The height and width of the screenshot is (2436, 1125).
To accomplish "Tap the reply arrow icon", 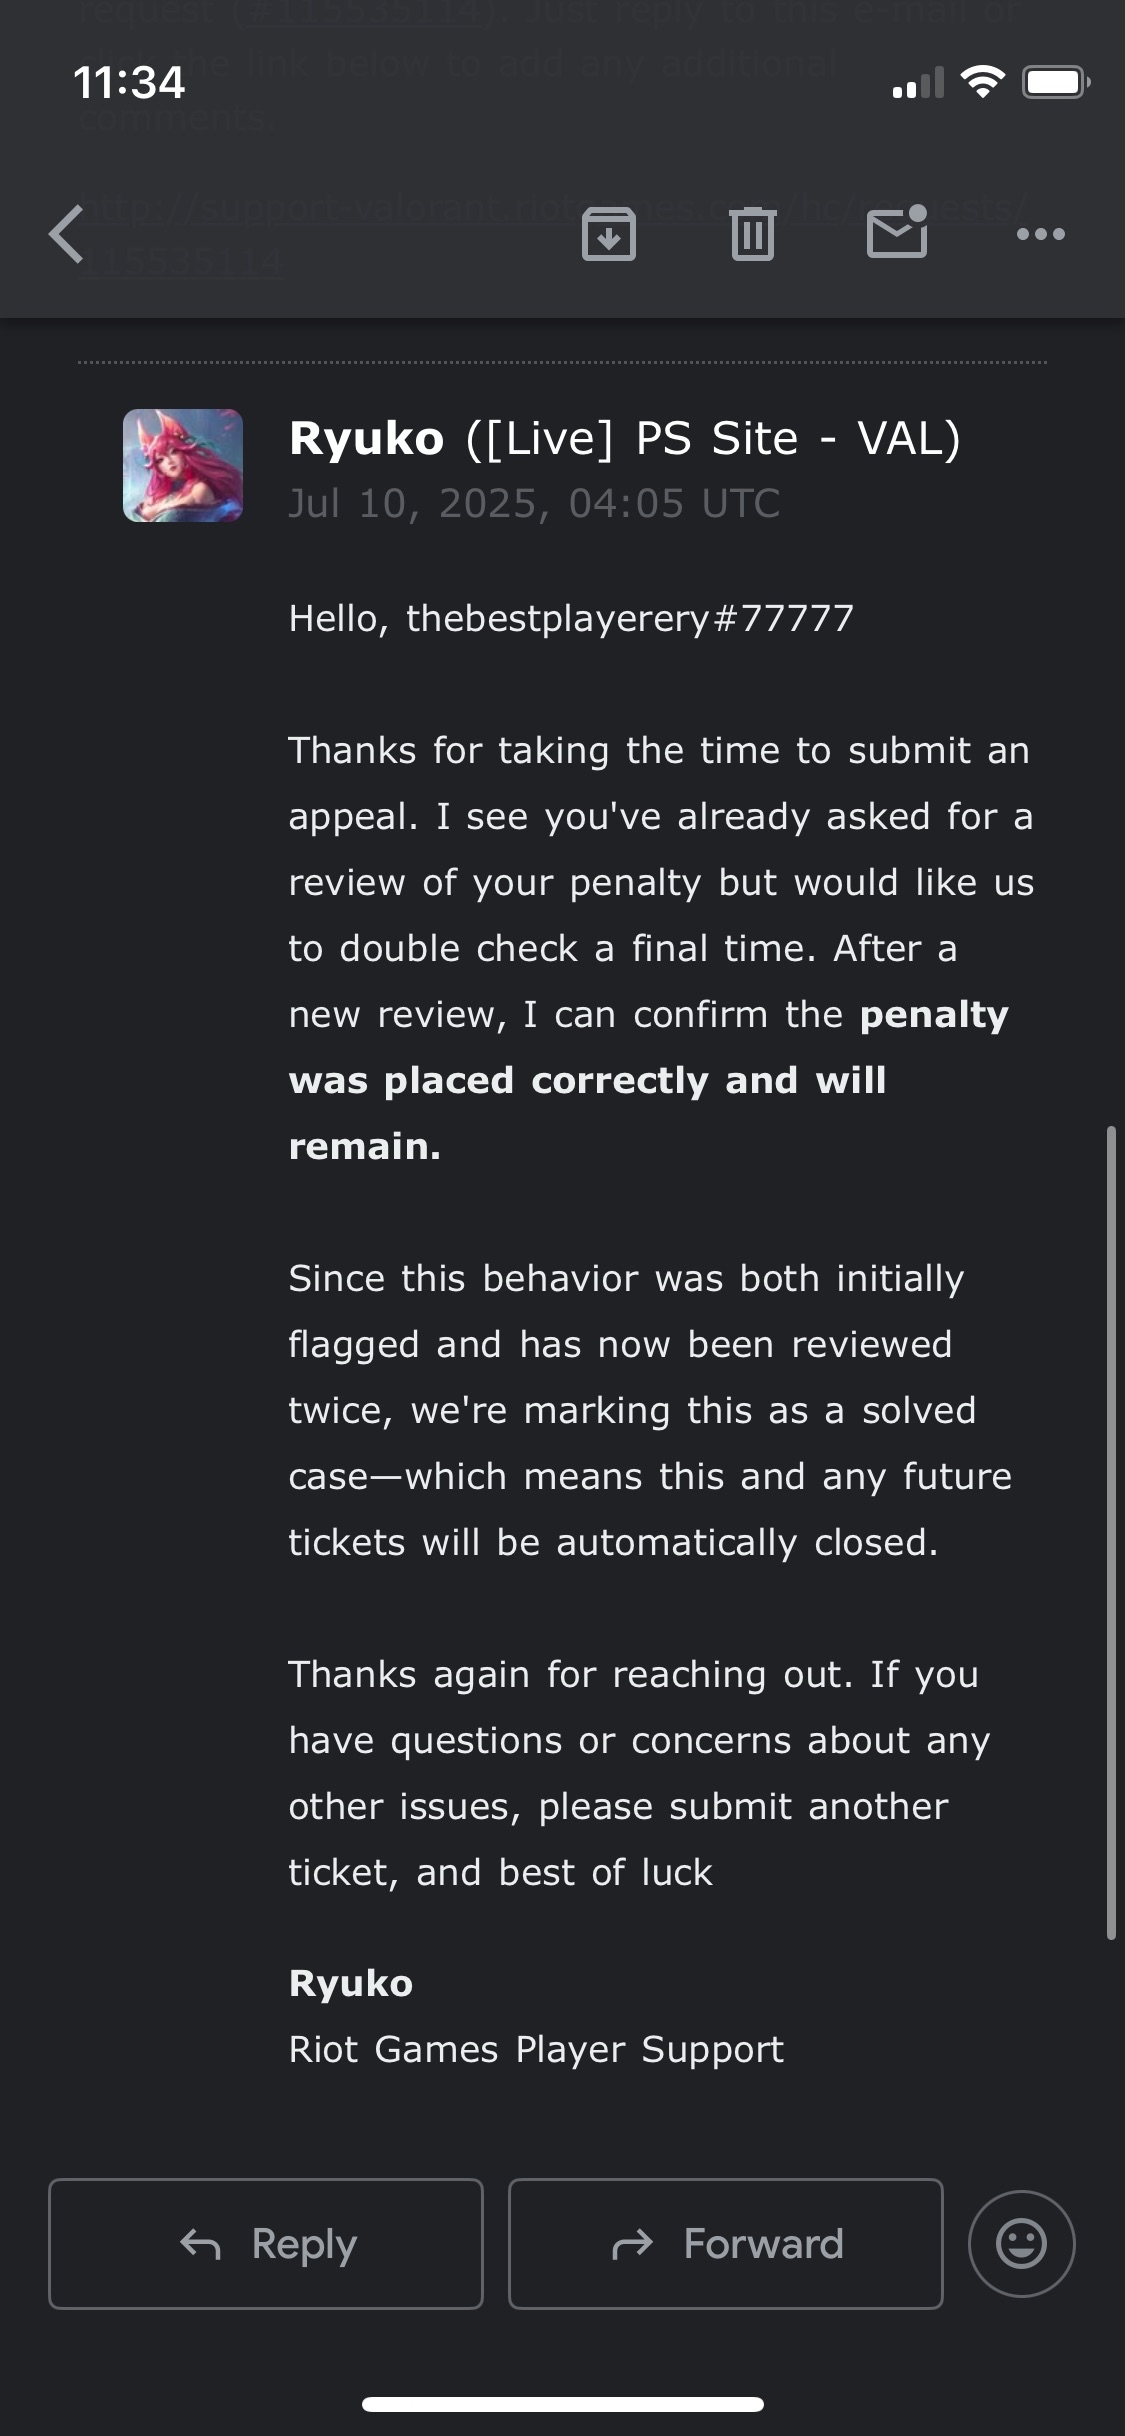I will click(200, 2244).
